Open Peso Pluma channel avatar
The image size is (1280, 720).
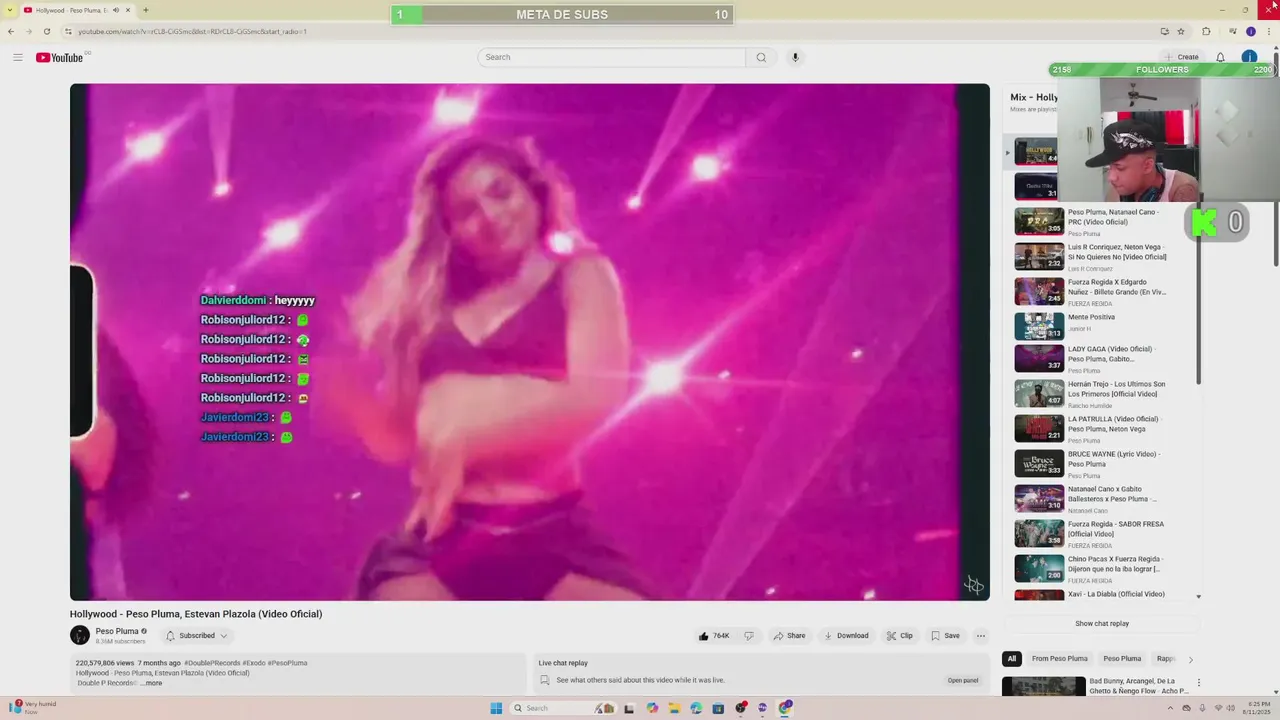[80, 635]
